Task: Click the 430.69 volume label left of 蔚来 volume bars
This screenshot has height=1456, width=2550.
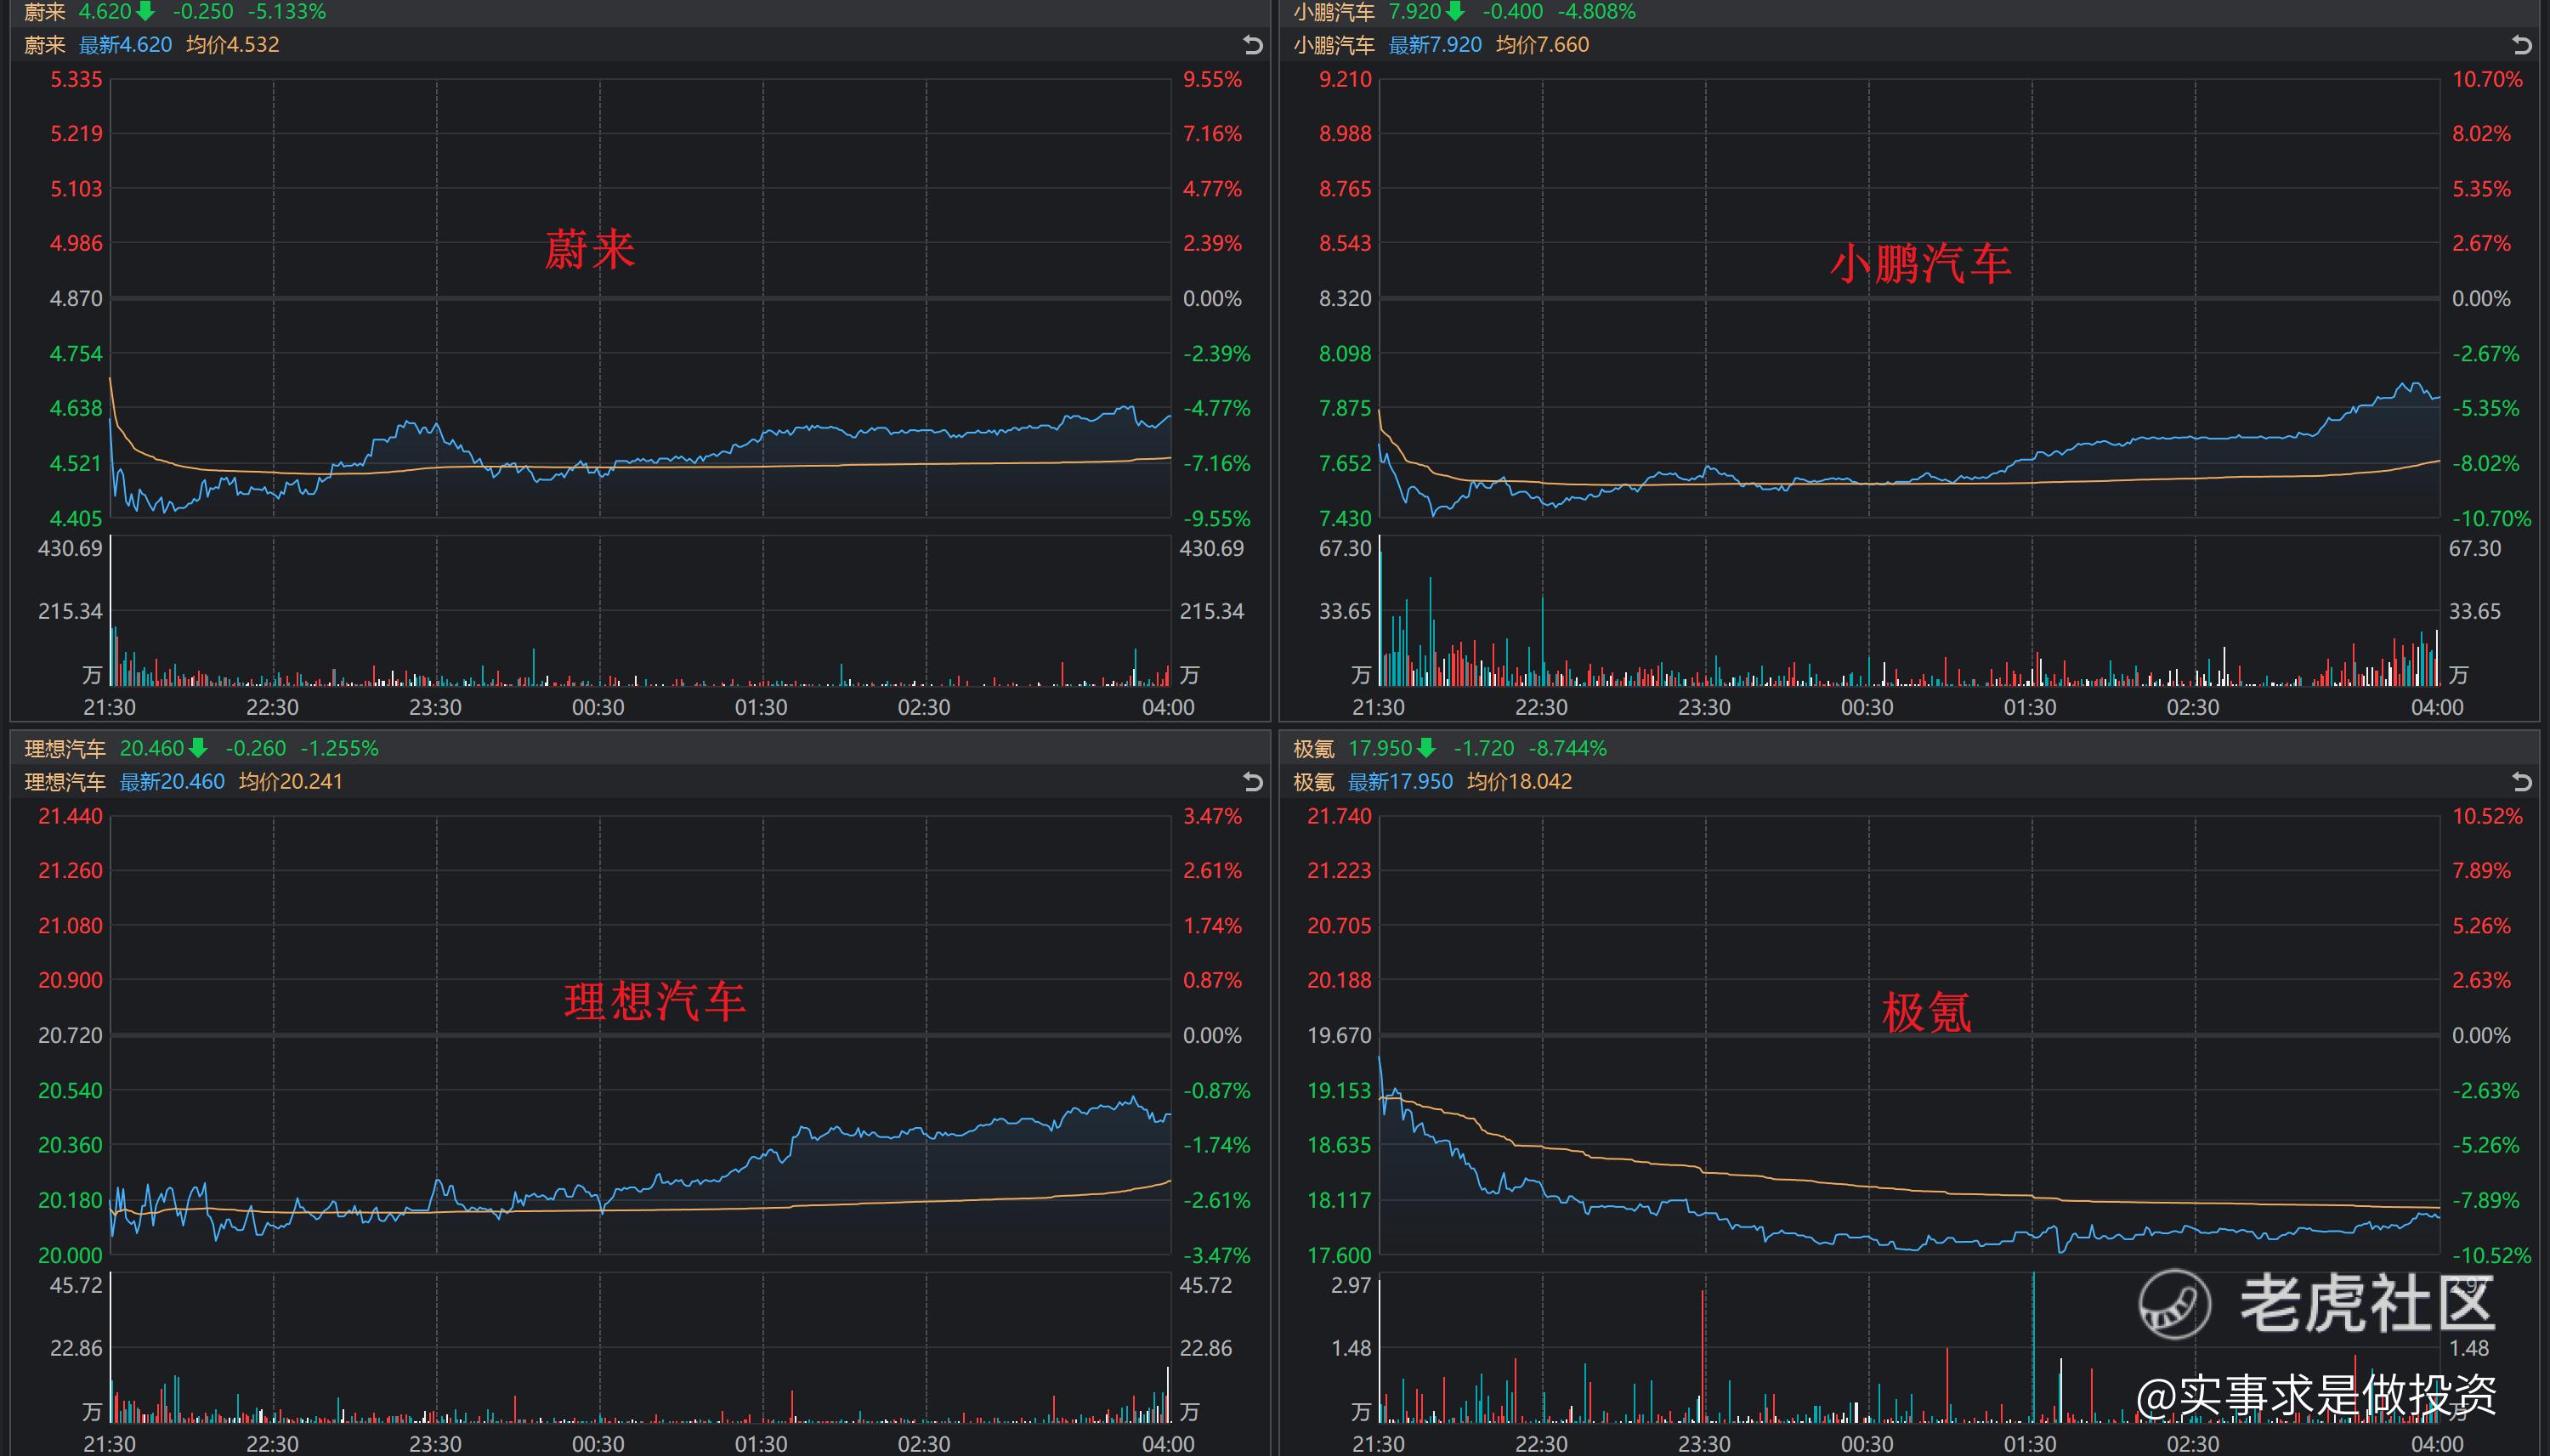Action: click(70, 548)
